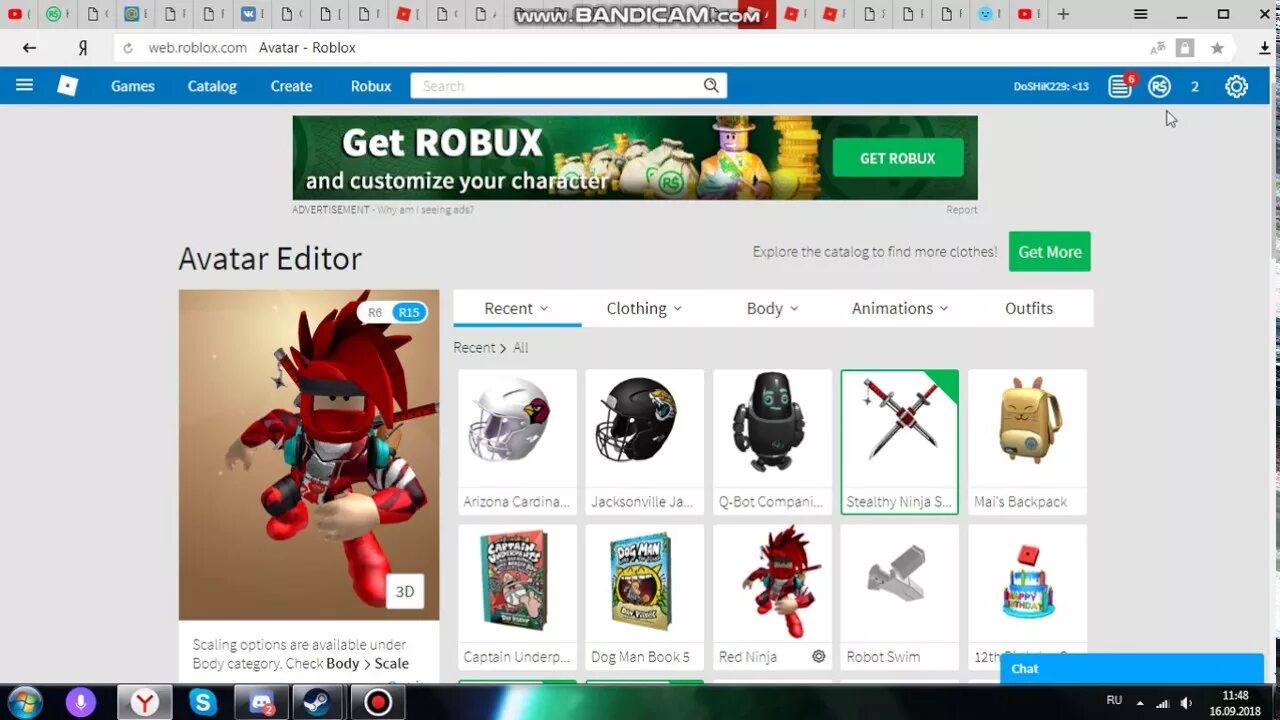Open the notifications feed icon
Image resolution: width=1280 pixels, height=720 pixels.
1120,87
